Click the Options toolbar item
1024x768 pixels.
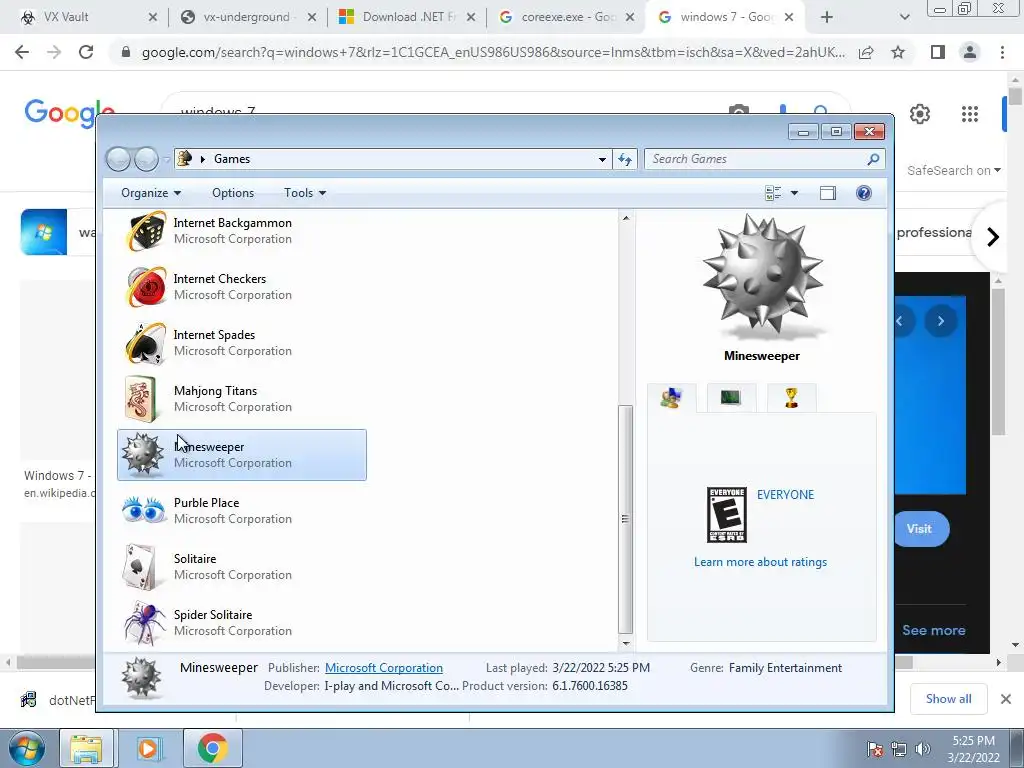pos(233,193)
